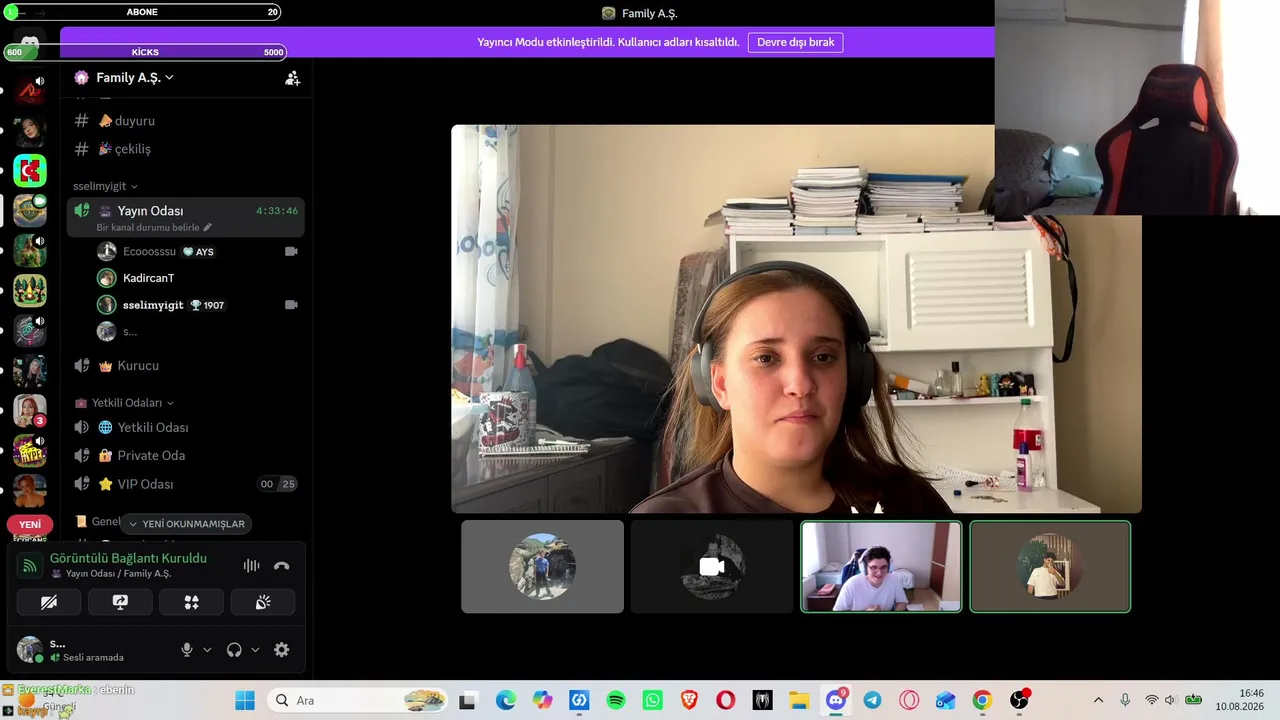Screen dimensions: 1280x720
Task: Switch to Discord in the taskbar
Action: 836,701
